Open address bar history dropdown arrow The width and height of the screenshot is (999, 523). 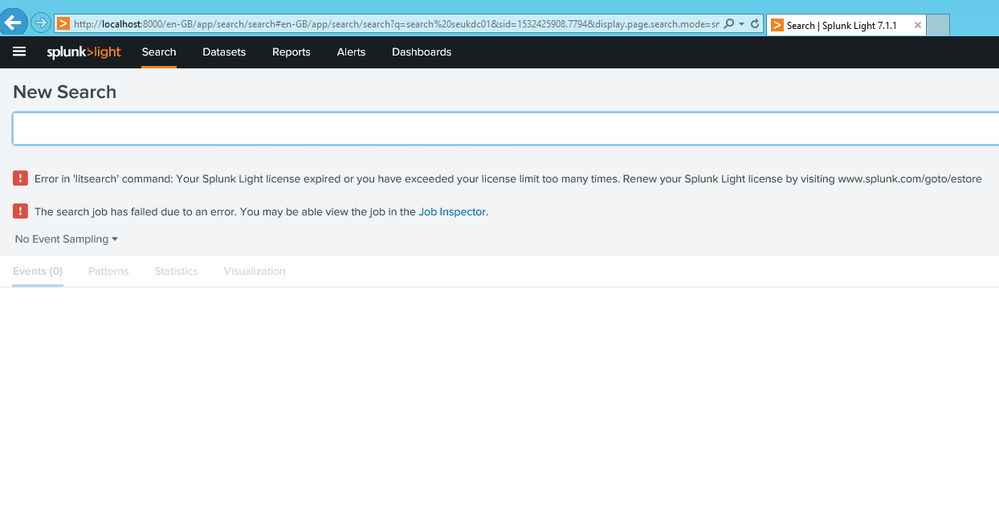pos(742,24)
